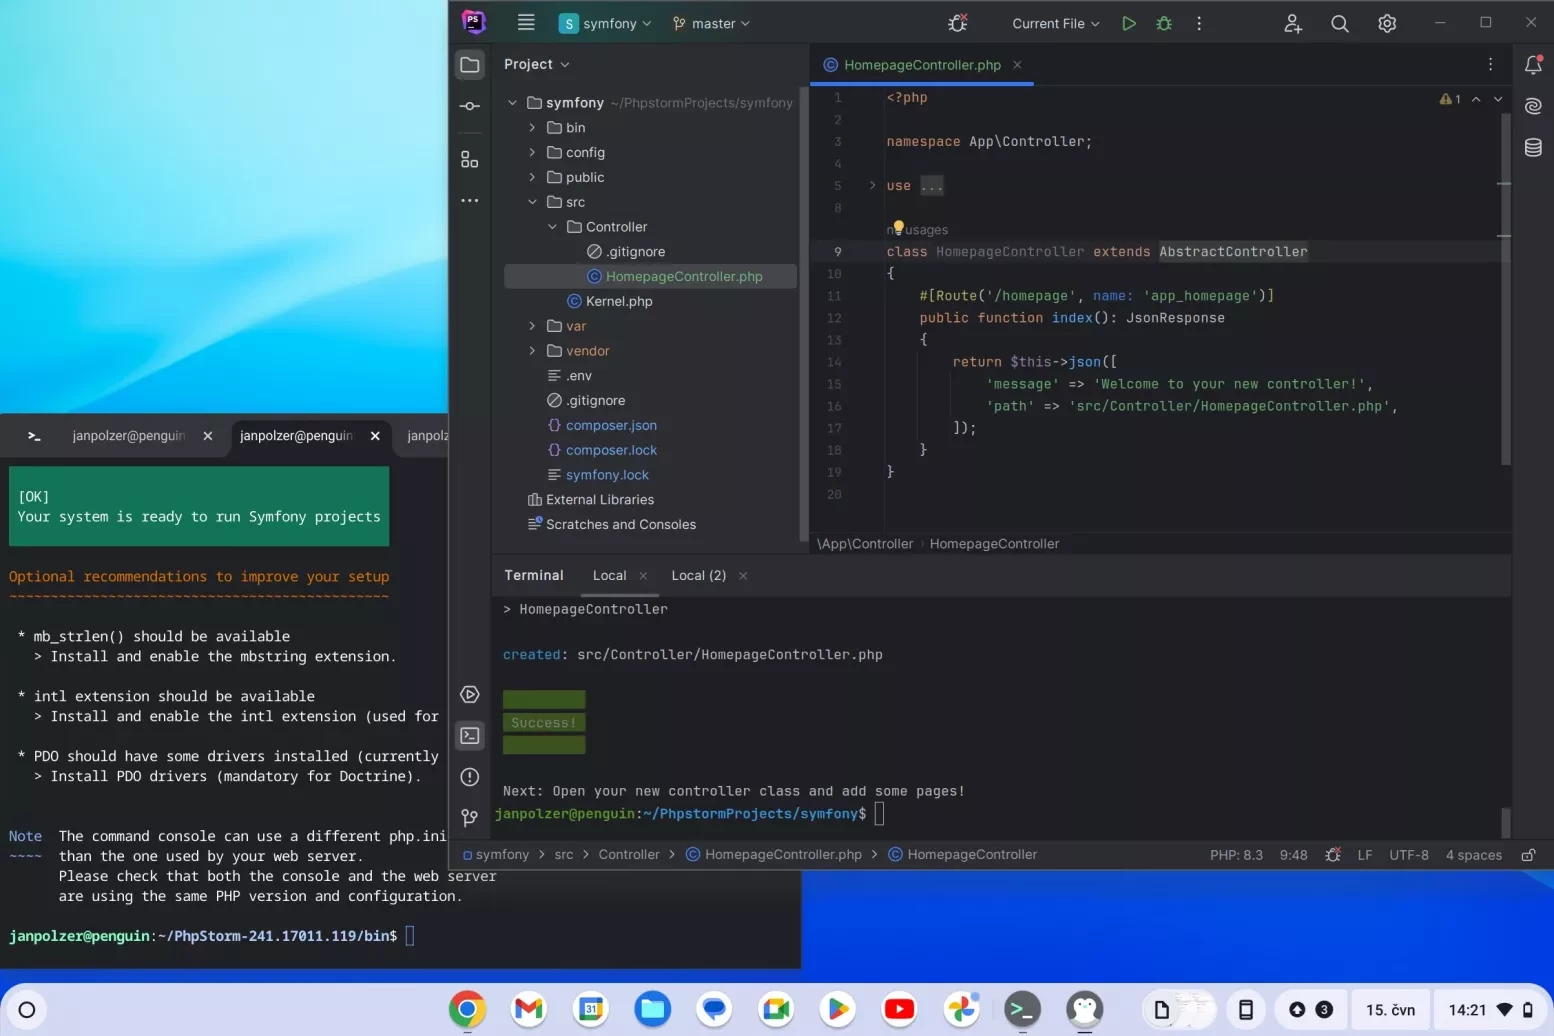Expand the vendor folder

point(532,351)
